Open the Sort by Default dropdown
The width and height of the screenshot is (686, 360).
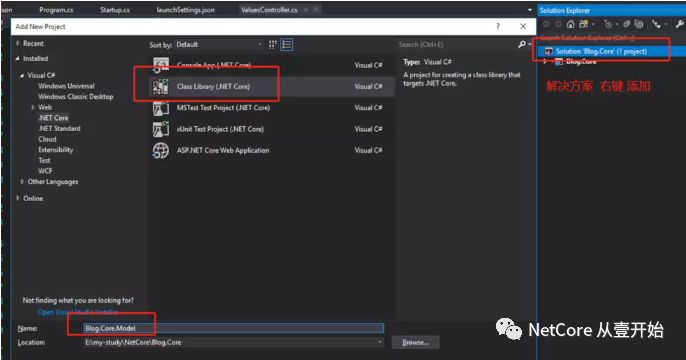point(219,45)
